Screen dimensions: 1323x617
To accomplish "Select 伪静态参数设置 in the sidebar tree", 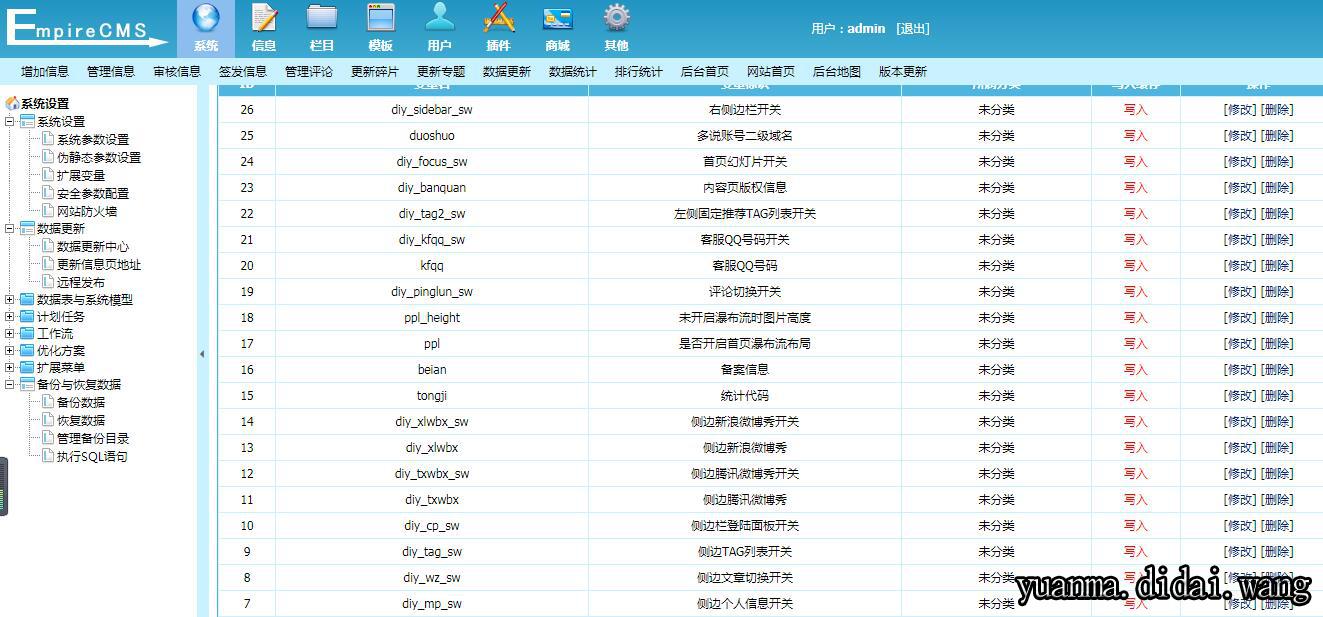I will pyautogui.click(x=98, y=158).
